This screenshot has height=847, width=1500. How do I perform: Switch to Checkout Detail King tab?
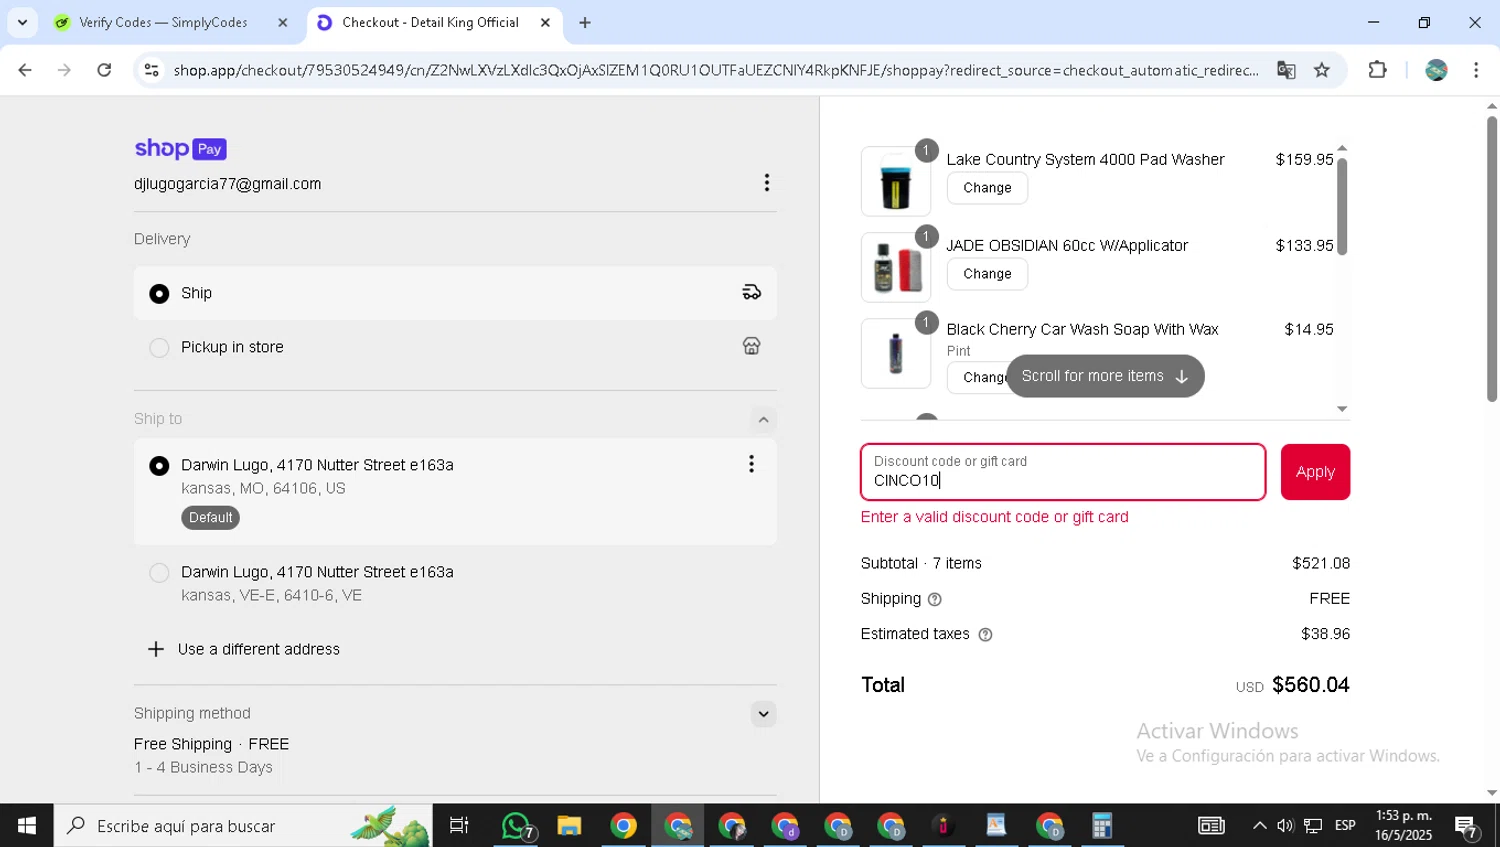tap(430, 22)
